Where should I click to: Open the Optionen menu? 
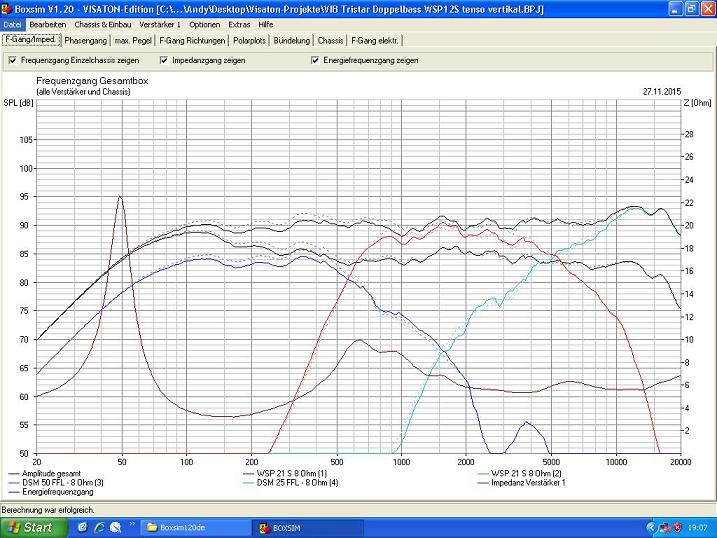(x=204, y=25)
